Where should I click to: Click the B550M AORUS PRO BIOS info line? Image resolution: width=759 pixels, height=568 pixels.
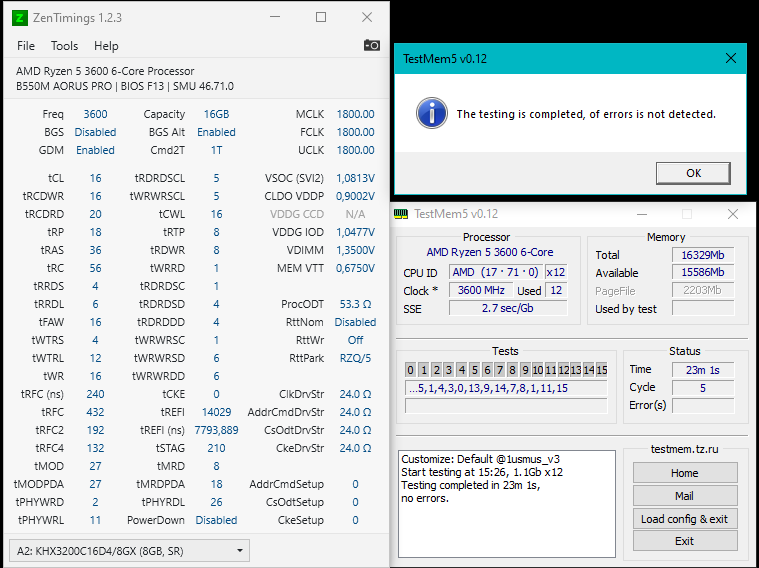(125, 86)
